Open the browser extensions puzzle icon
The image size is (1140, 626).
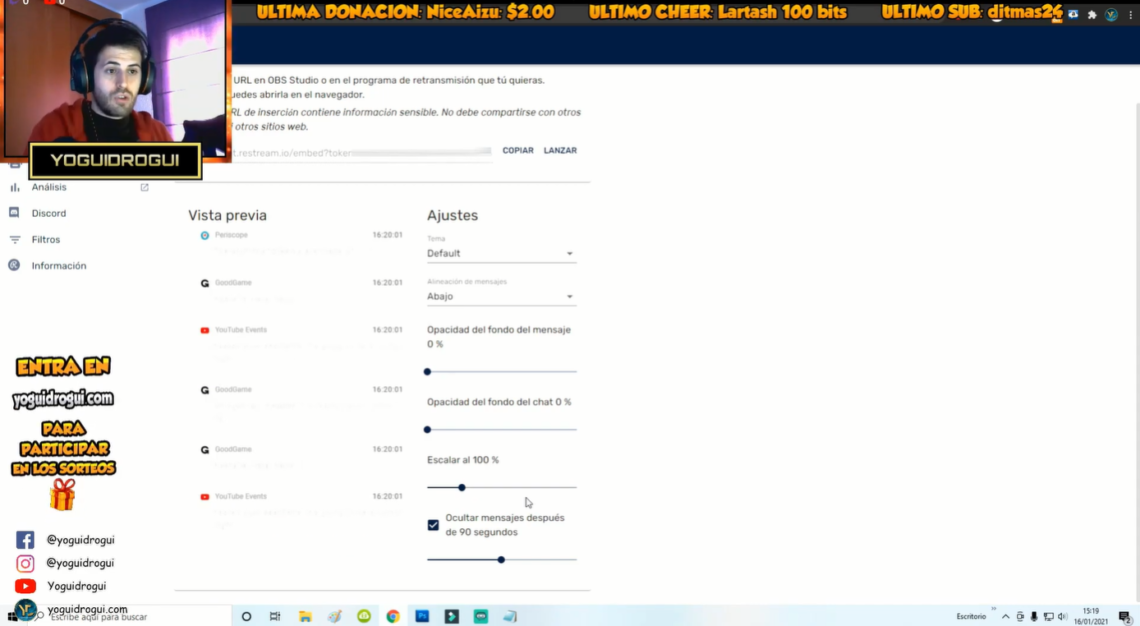(1091, 14)
